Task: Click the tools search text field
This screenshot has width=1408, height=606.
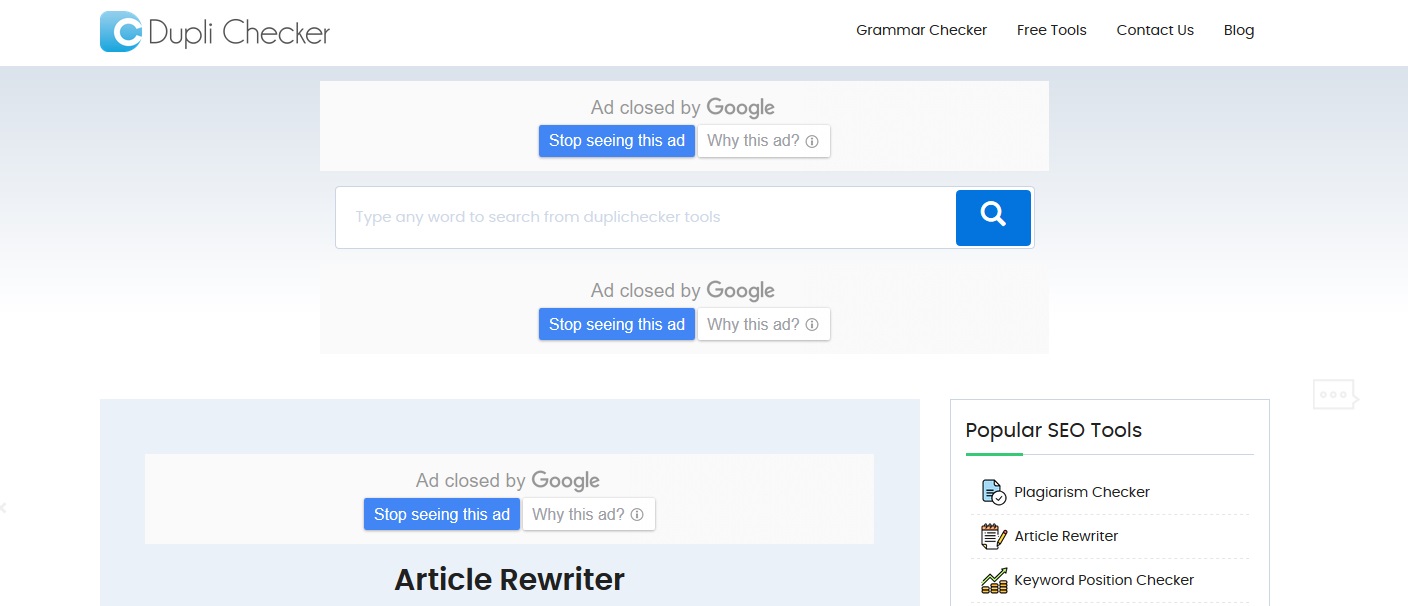Action: coord(645,217)
